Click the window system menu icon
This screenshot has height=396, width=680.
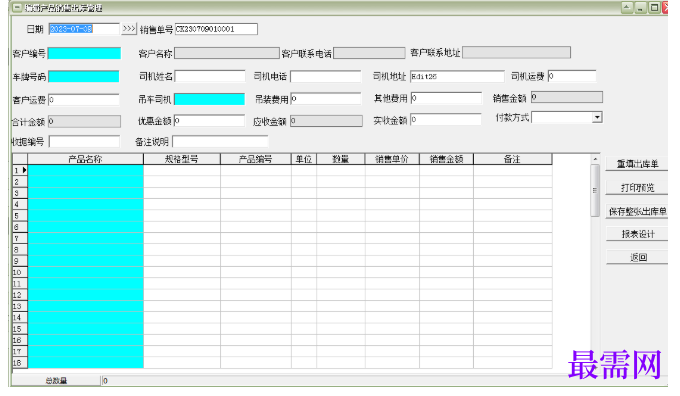point(17,8)
